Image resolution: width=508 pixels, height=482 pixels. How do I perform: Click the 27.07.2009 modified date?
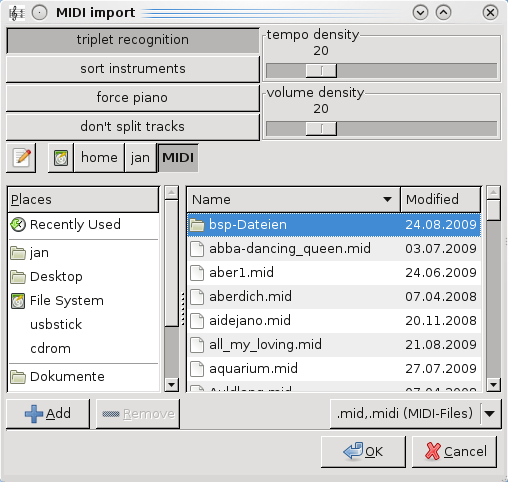(x=441, y=369)
